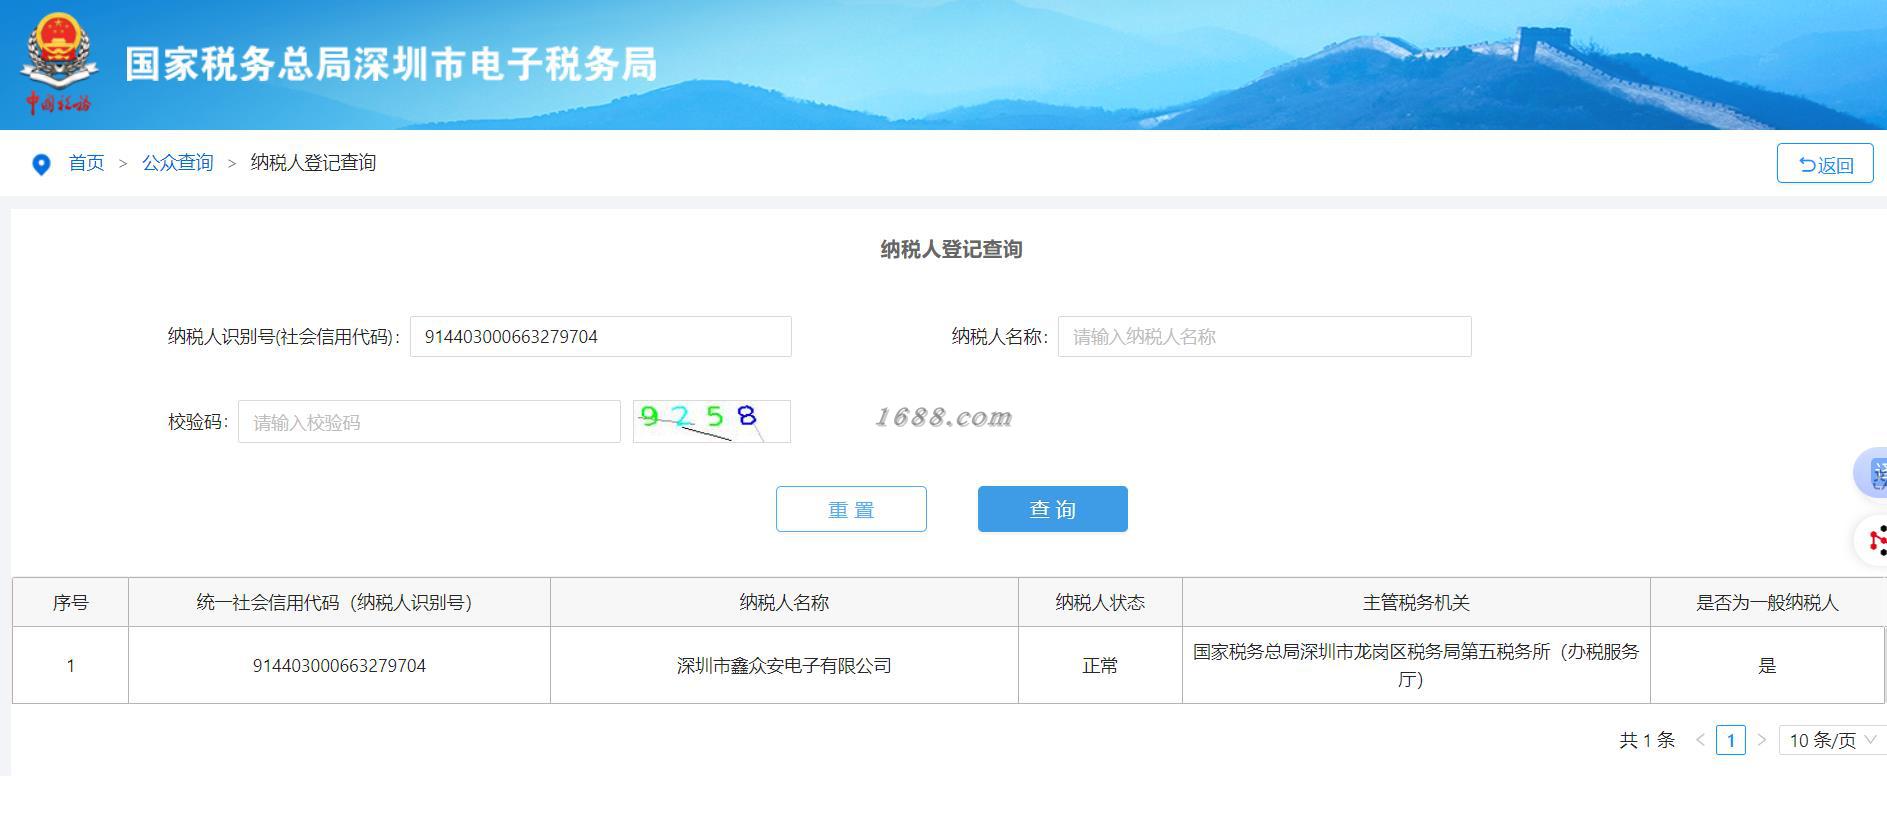
Task: Click the 是 general taxpayer cell
Action: [x=1767, y=665]
